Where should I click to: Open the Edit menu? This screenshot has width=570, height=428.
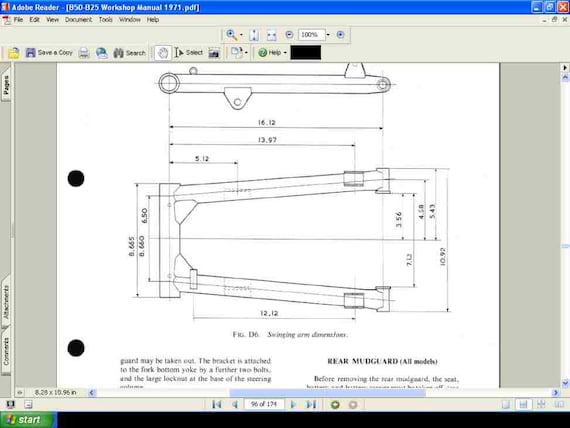tap(35, 20)
